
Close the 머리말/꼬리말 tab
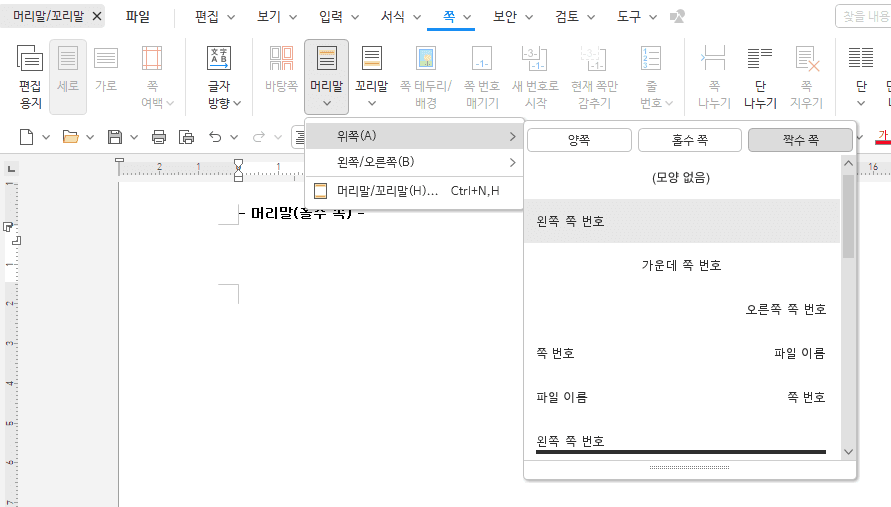click(97, 16)
